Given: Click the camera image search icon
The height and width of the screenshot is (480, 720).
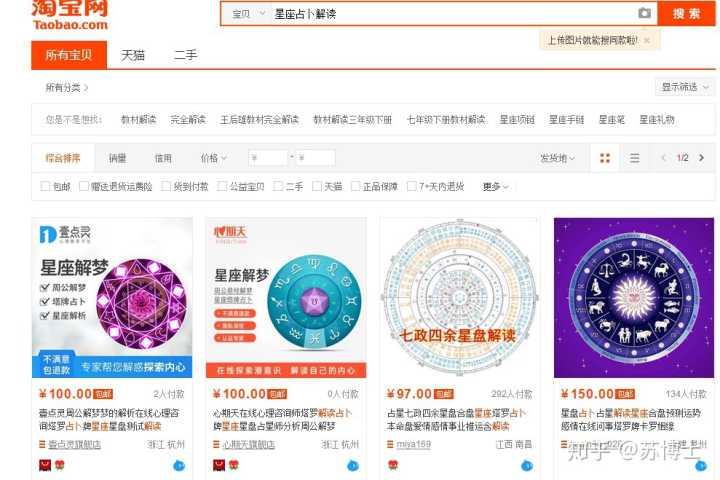Looking at the screenshot, I should click(x=644, y=13).
